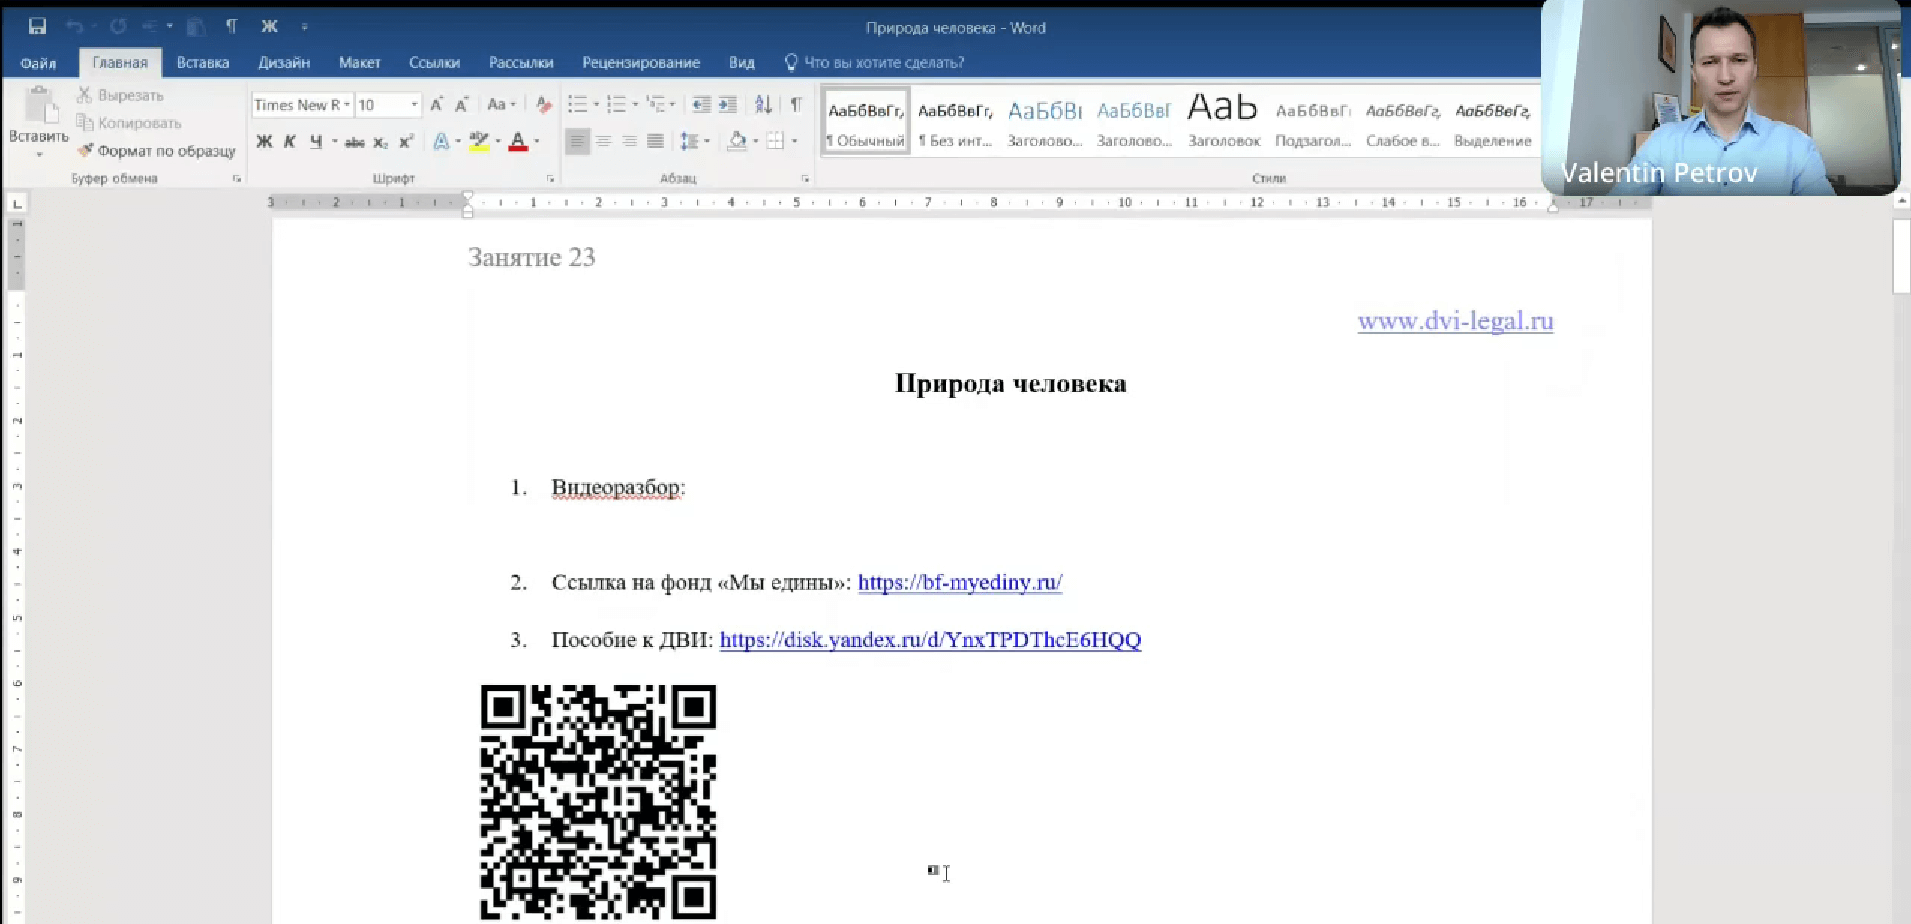
Task: Open the red font color swatch
Action: coord(519,141)
